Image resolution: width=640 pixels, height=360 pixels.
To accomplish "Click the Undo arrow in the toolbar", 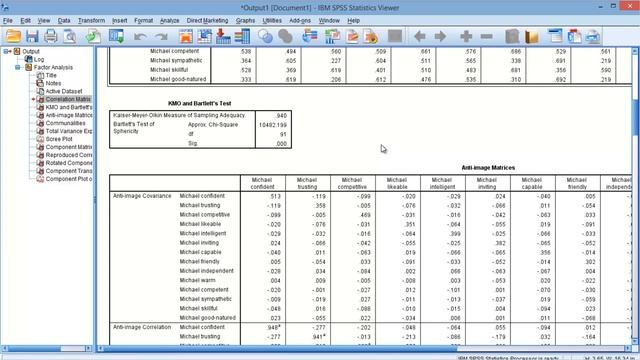I will [140, 37].
